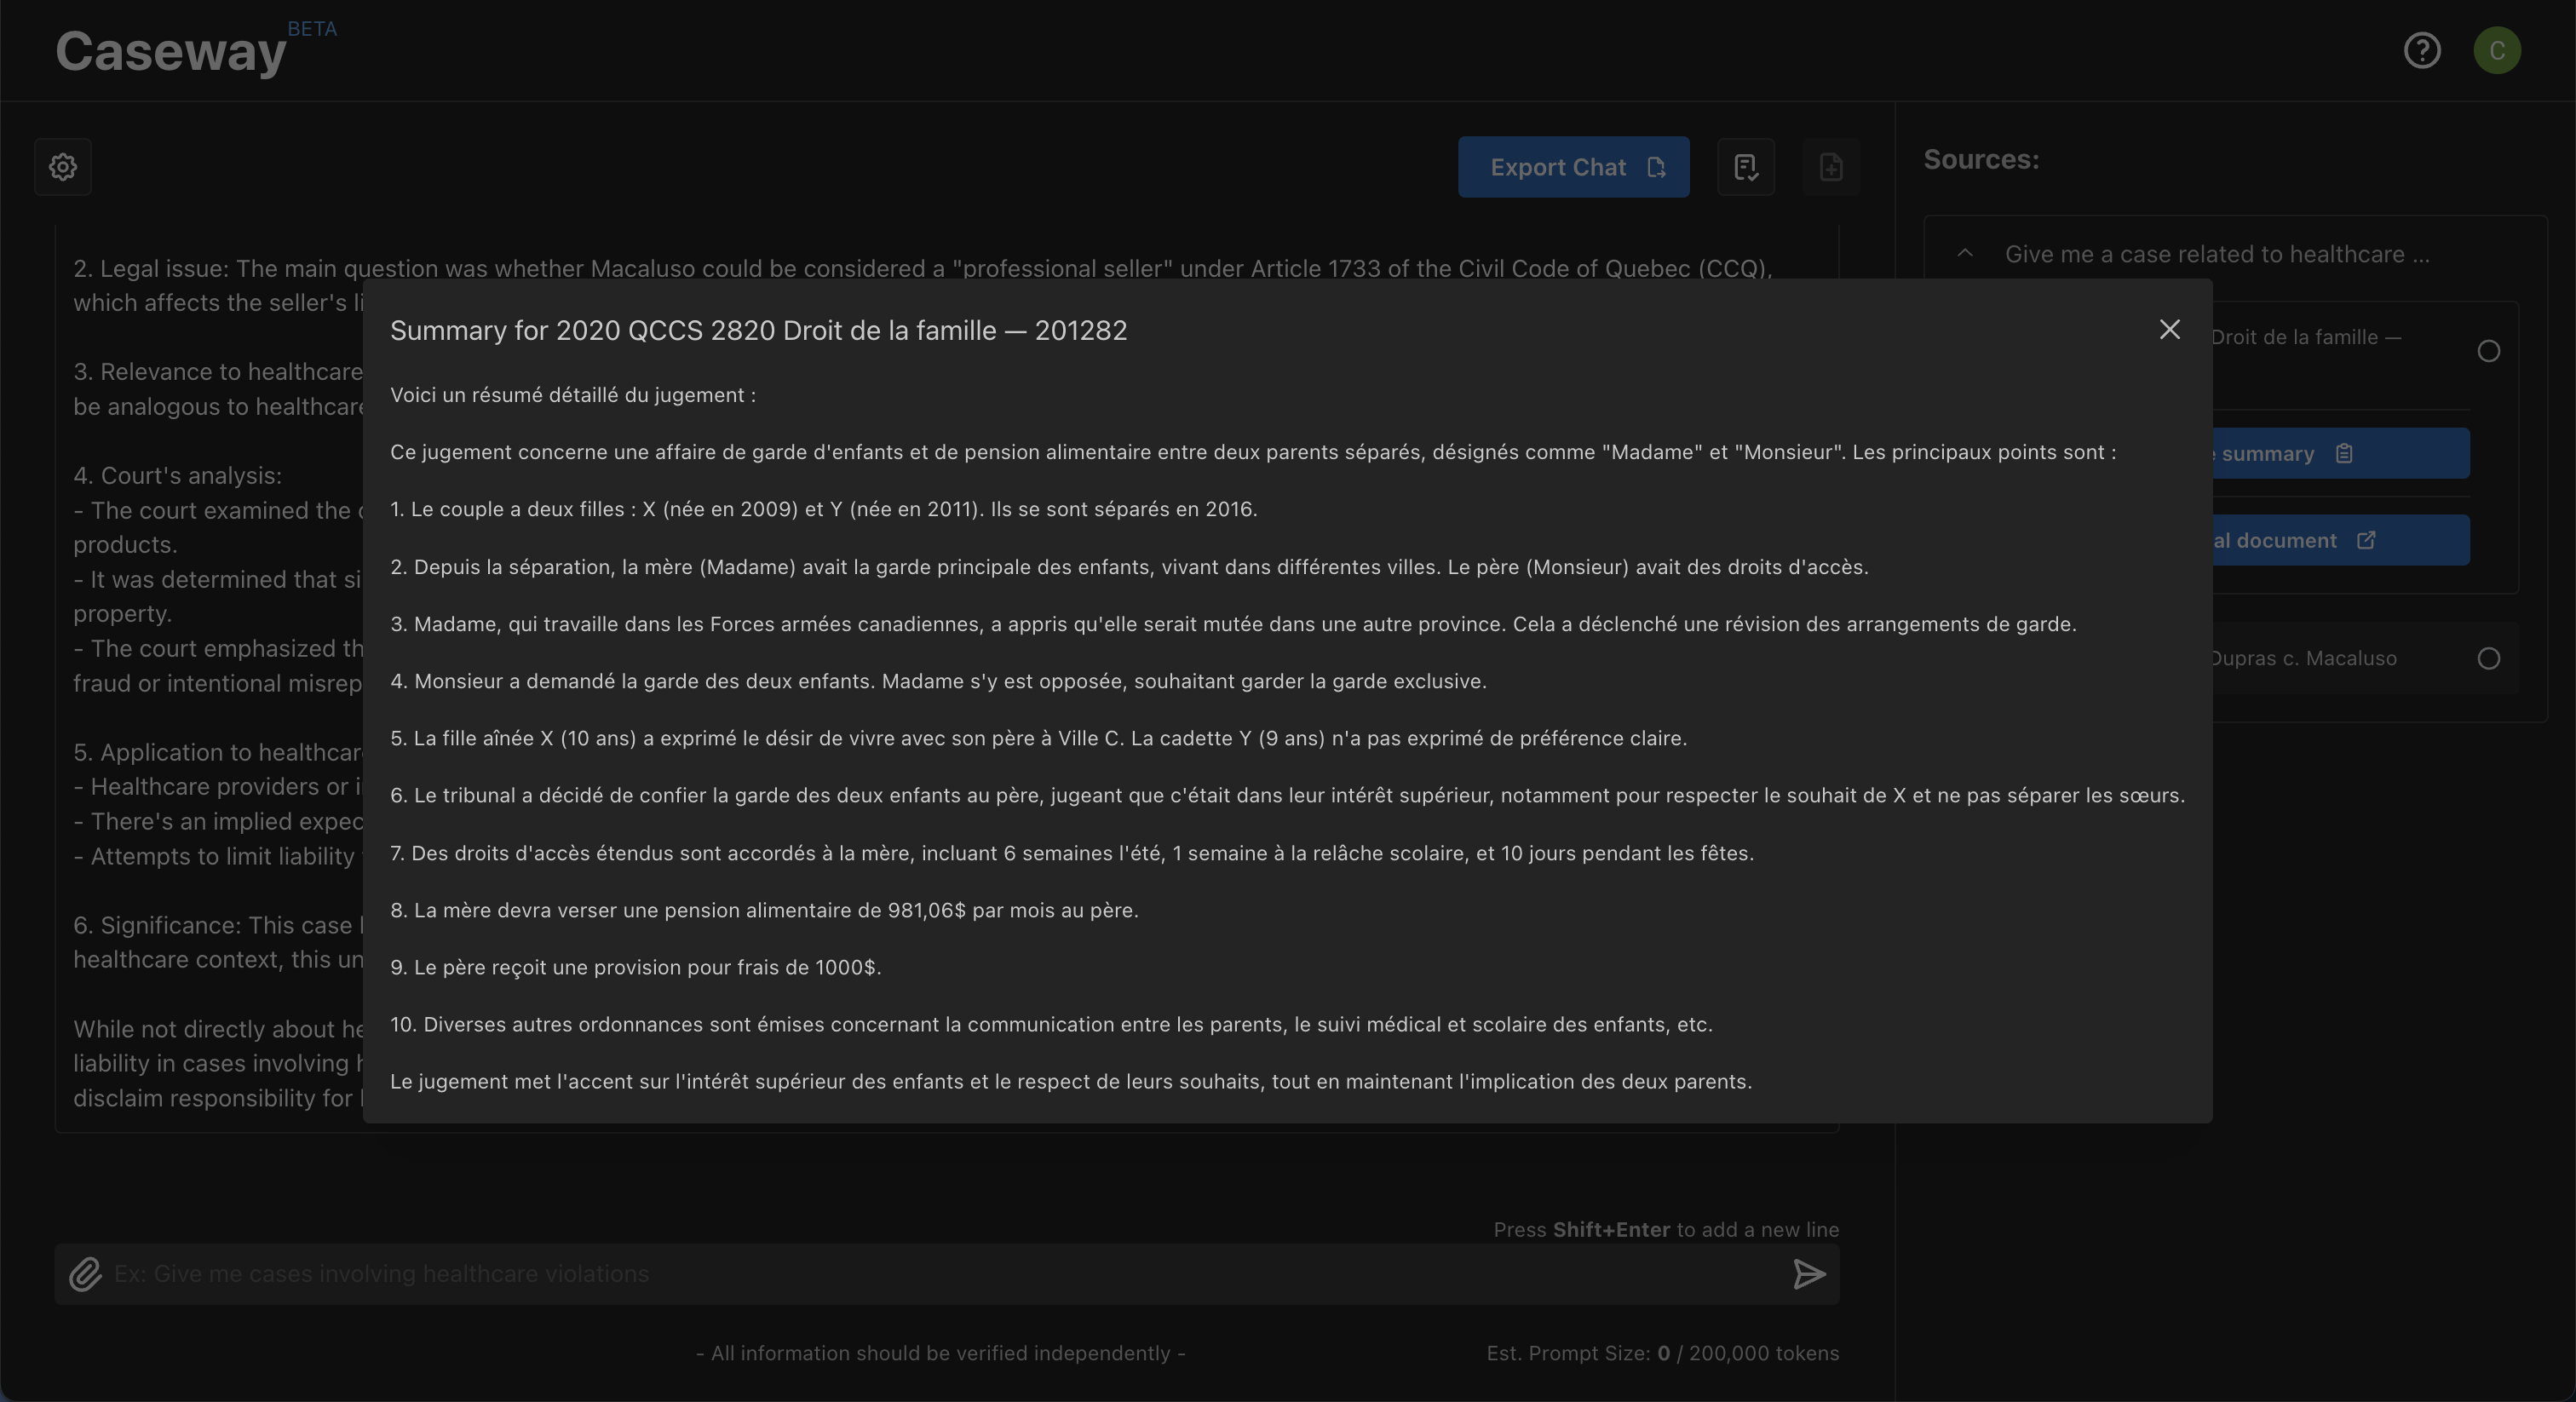Click summary point 4 about Monsieur a demandé la garde
The width and height of the screenshot is (2576, 1402).
point(938,681)
